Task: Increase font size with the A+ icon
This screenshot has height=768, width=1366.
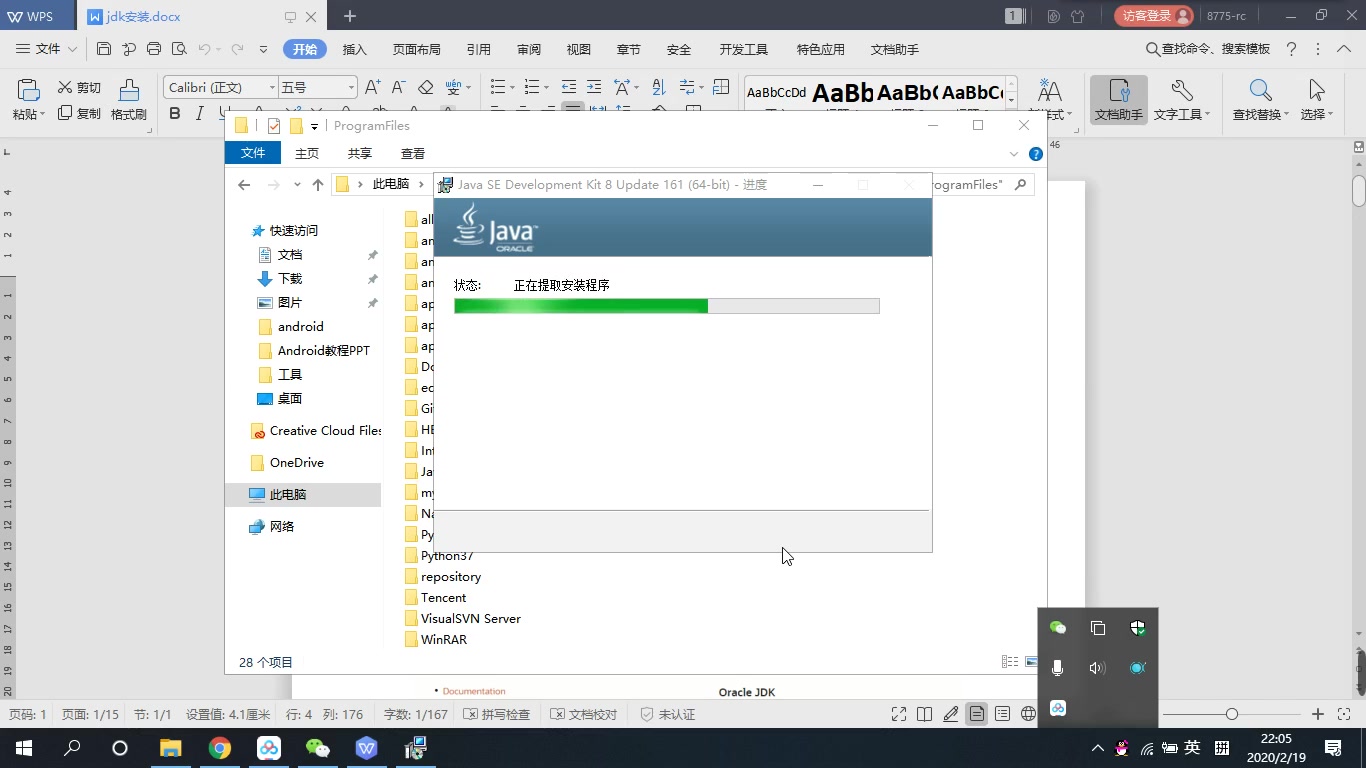Action: [372, 87]
